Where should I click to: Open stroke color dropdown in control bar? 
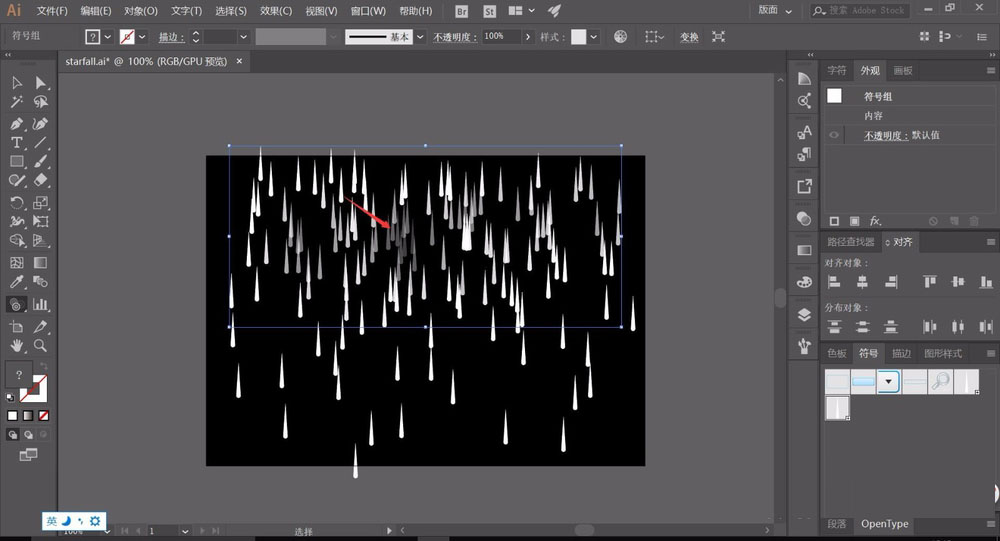coord(142,37)
